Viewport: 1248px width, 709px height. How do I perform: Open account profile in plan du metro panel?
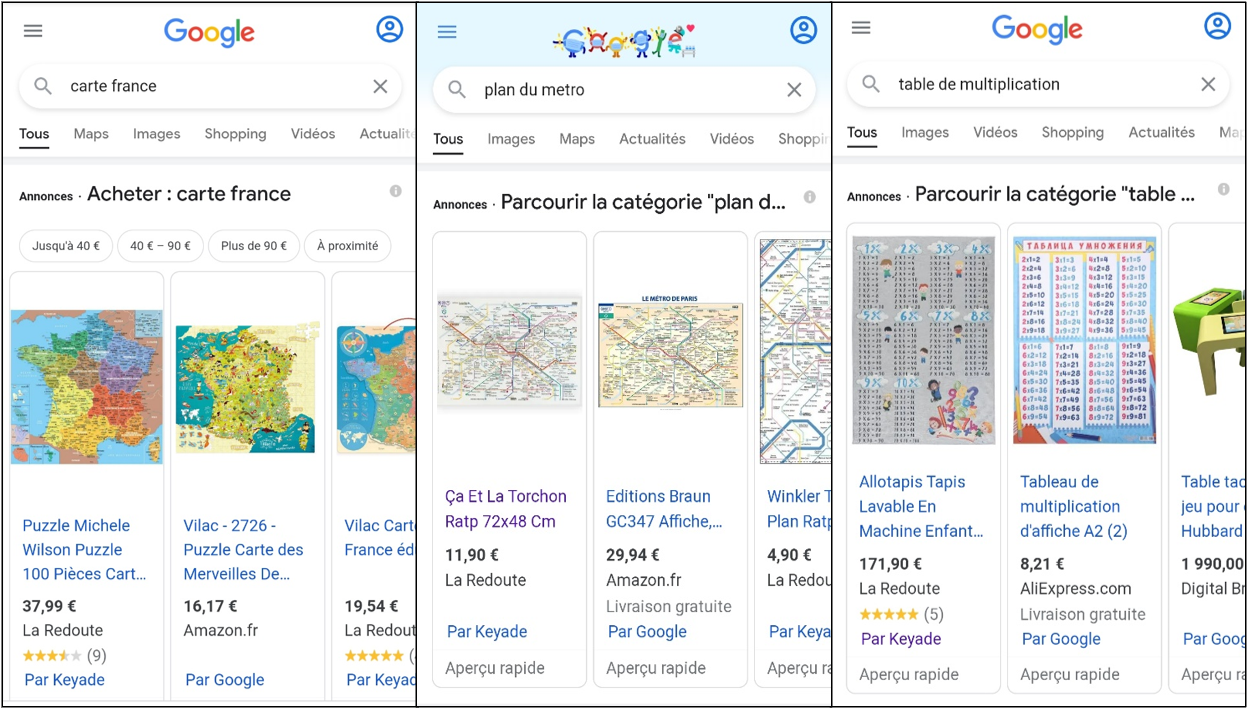(804, 30)
